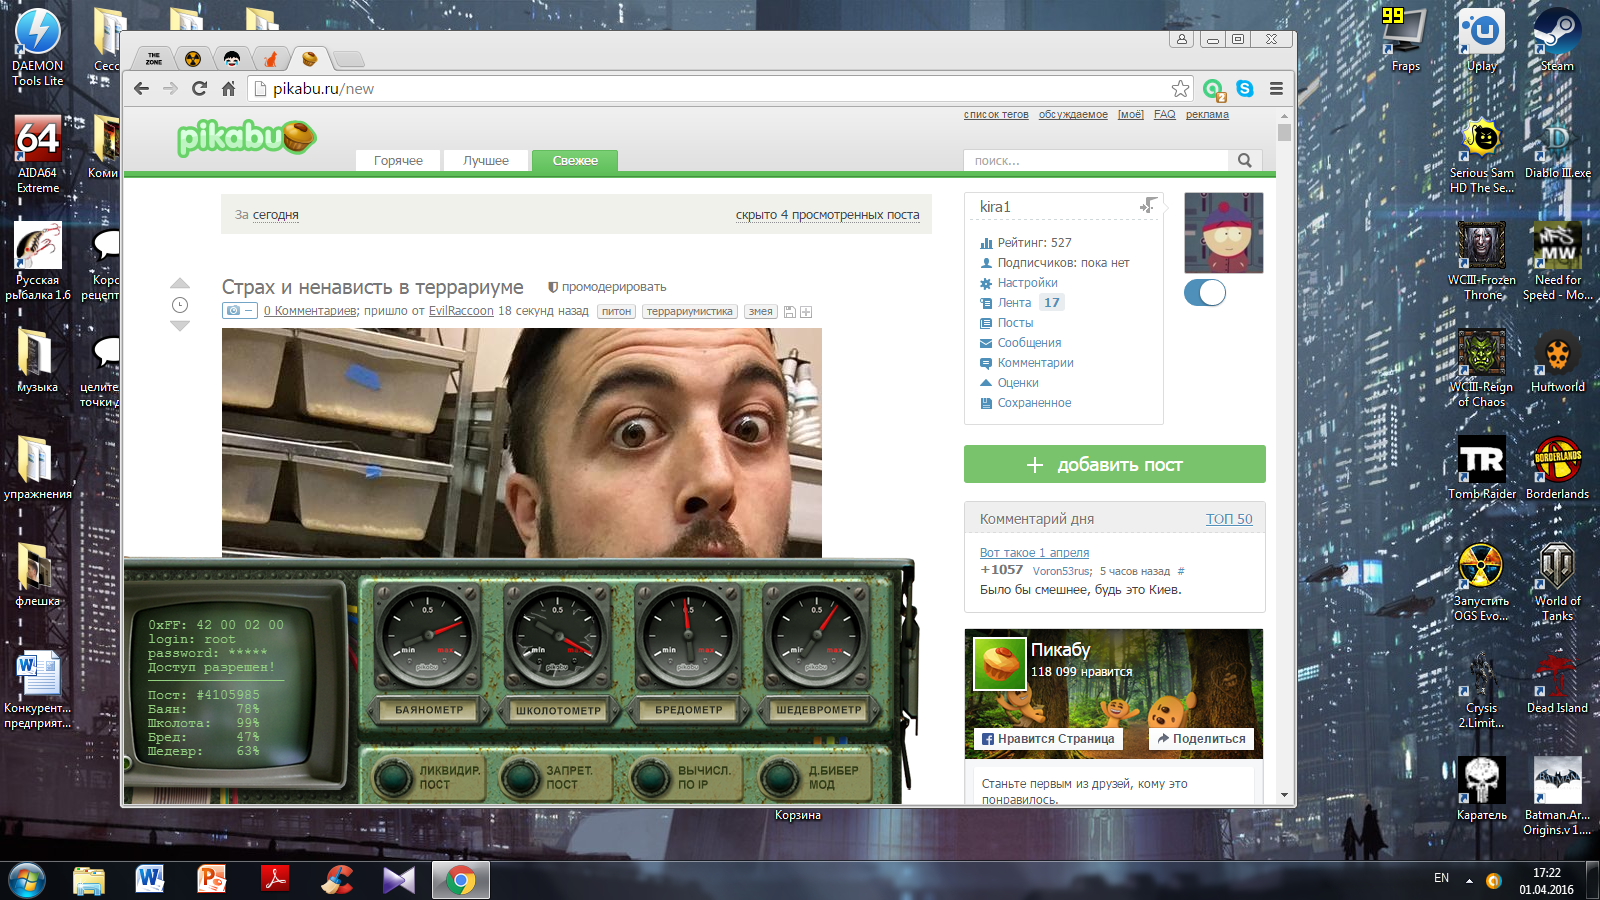Screen dimensions: 1600x900
Task: Upvote the post with the up arrow
Action: [x=180, y=284]
